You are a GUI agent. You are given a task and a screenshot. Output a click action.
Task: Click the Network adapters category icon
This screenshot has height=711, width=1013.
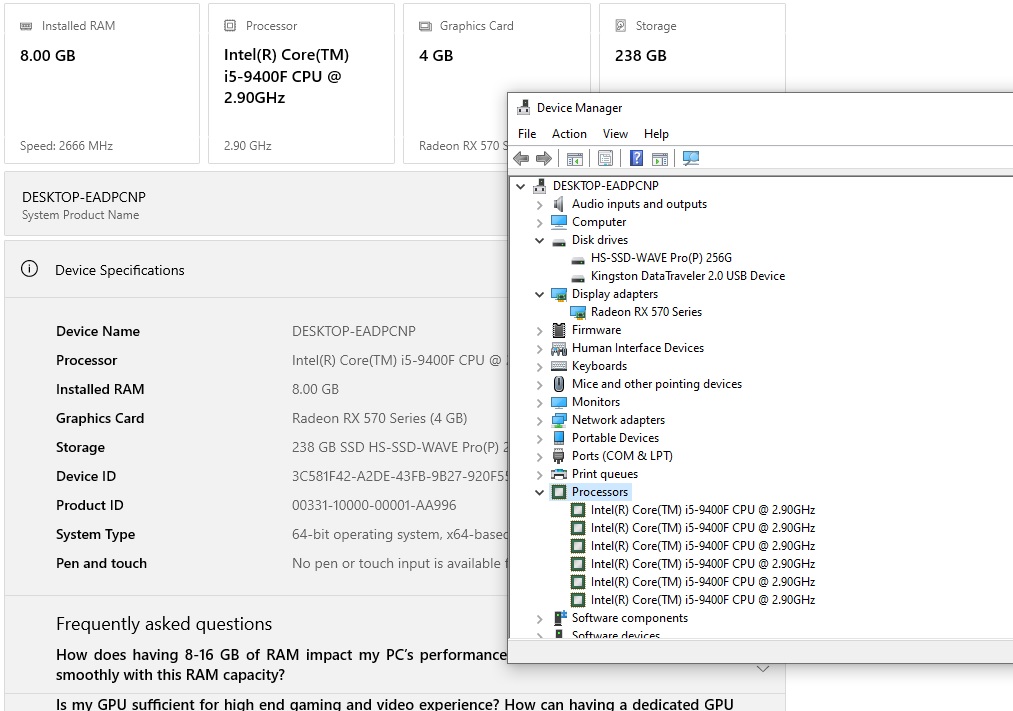[559, 420]
